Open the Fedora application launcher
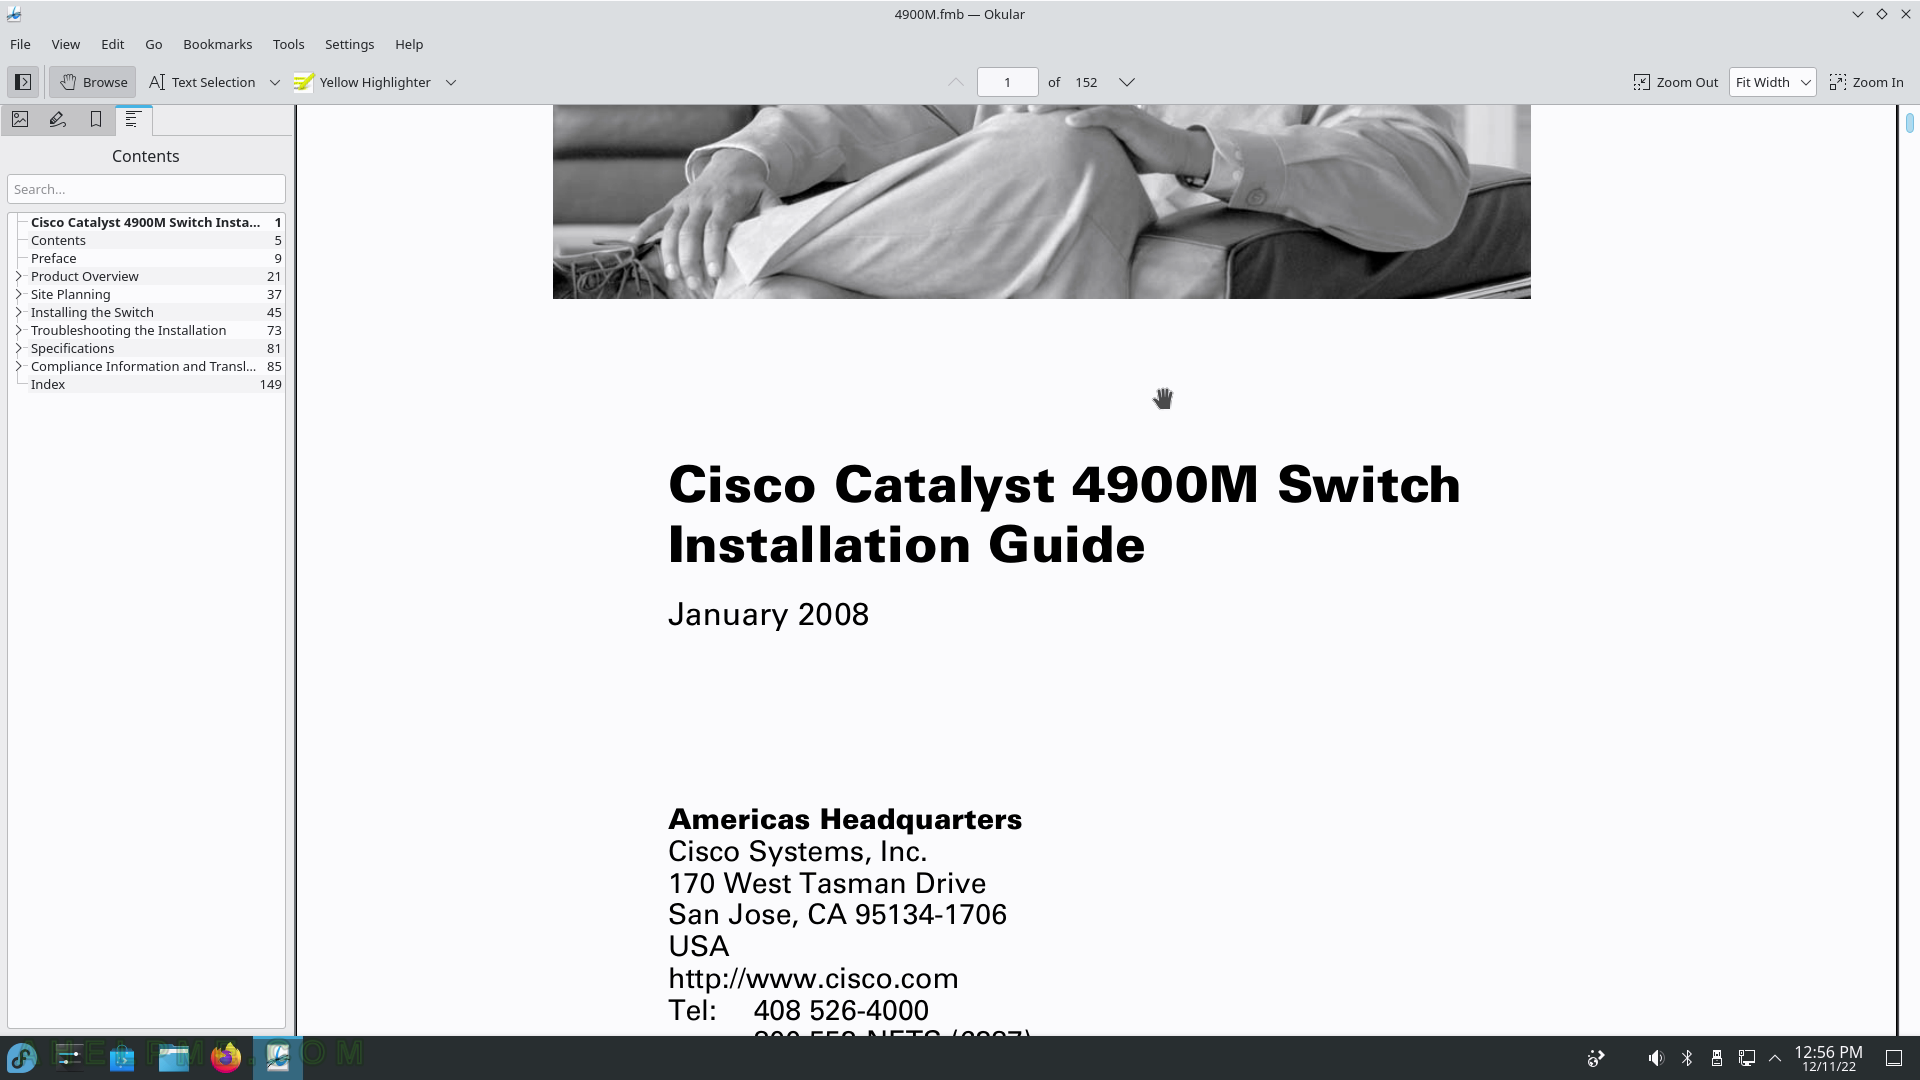 [x=22, y=1057]
